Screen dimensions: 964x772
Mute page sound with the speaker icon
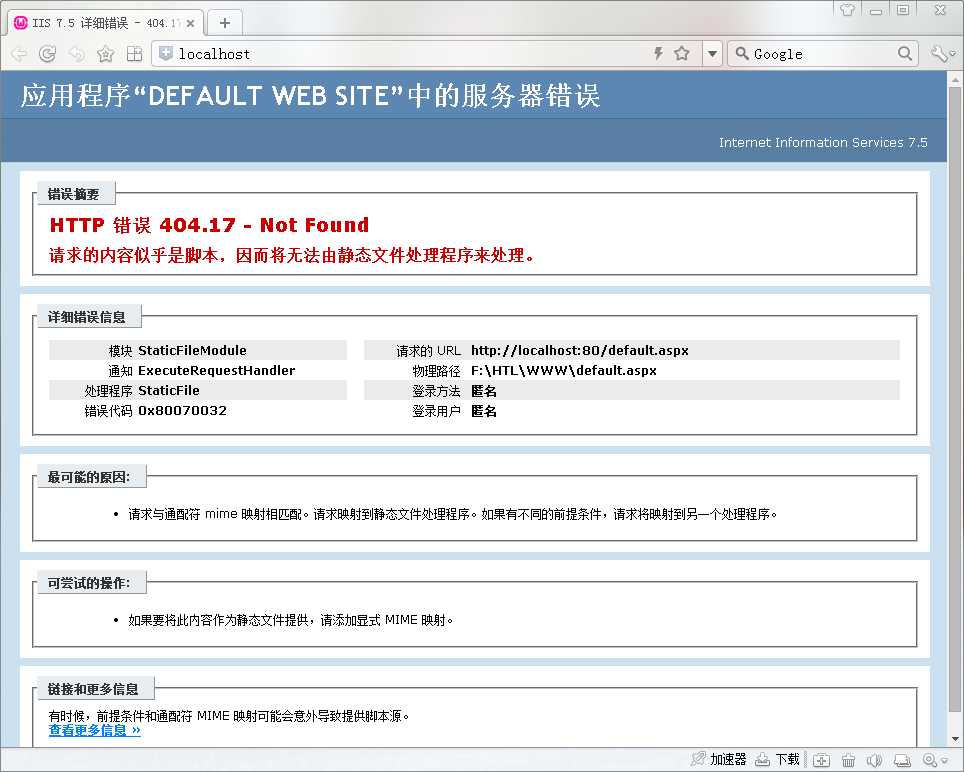coord(874,760)
